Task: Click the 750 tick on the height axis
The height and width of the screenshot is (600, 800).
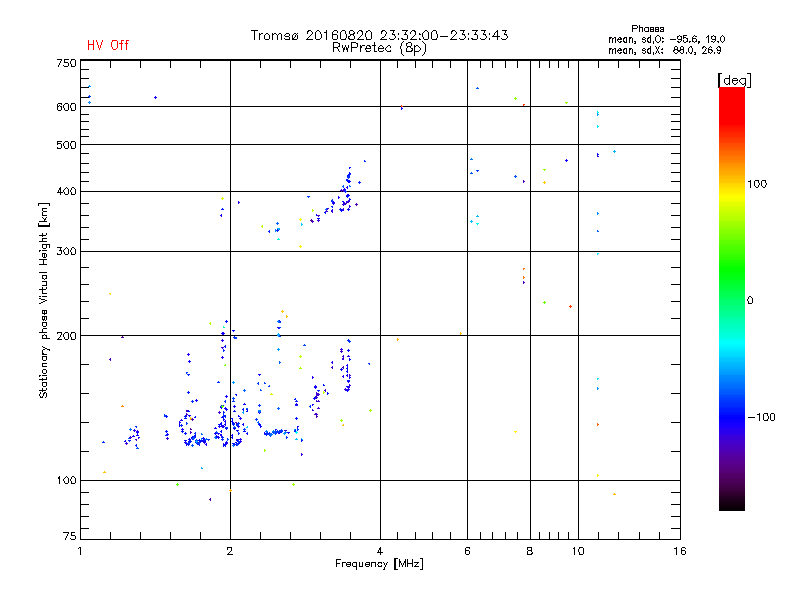Action: point(66,63)
